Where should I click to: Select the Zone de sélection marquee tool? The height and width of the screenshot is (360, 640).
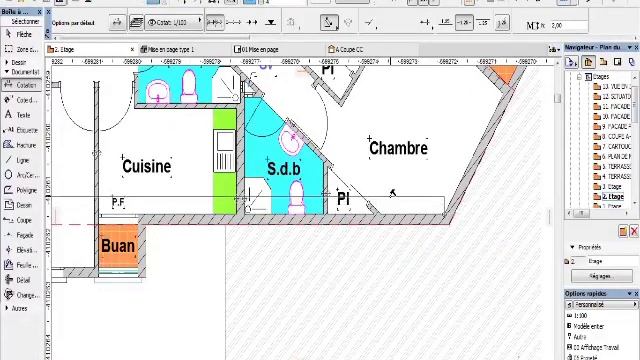[x=20, y=49]
